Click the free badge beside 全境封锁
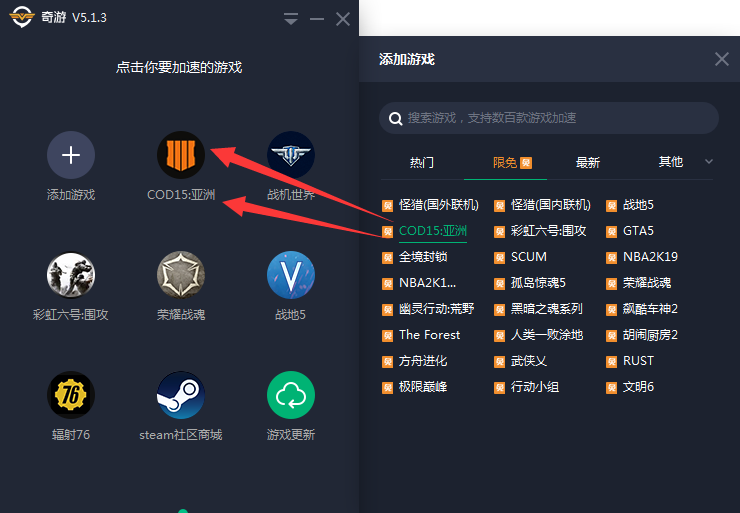The image size is (740, 513). pos(387,258)
